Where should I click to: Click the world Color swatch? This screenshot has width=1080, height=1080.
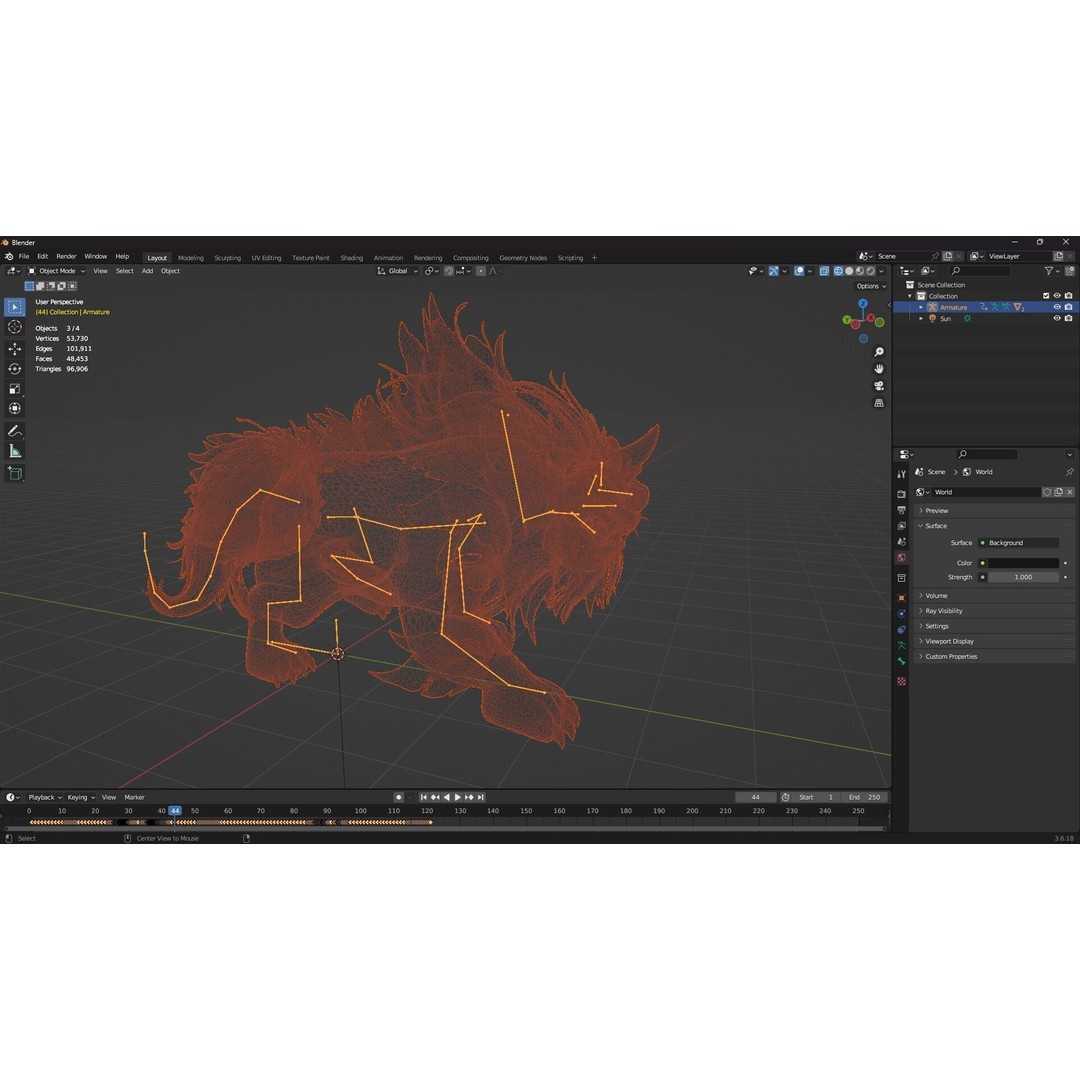pos(1024,563)
